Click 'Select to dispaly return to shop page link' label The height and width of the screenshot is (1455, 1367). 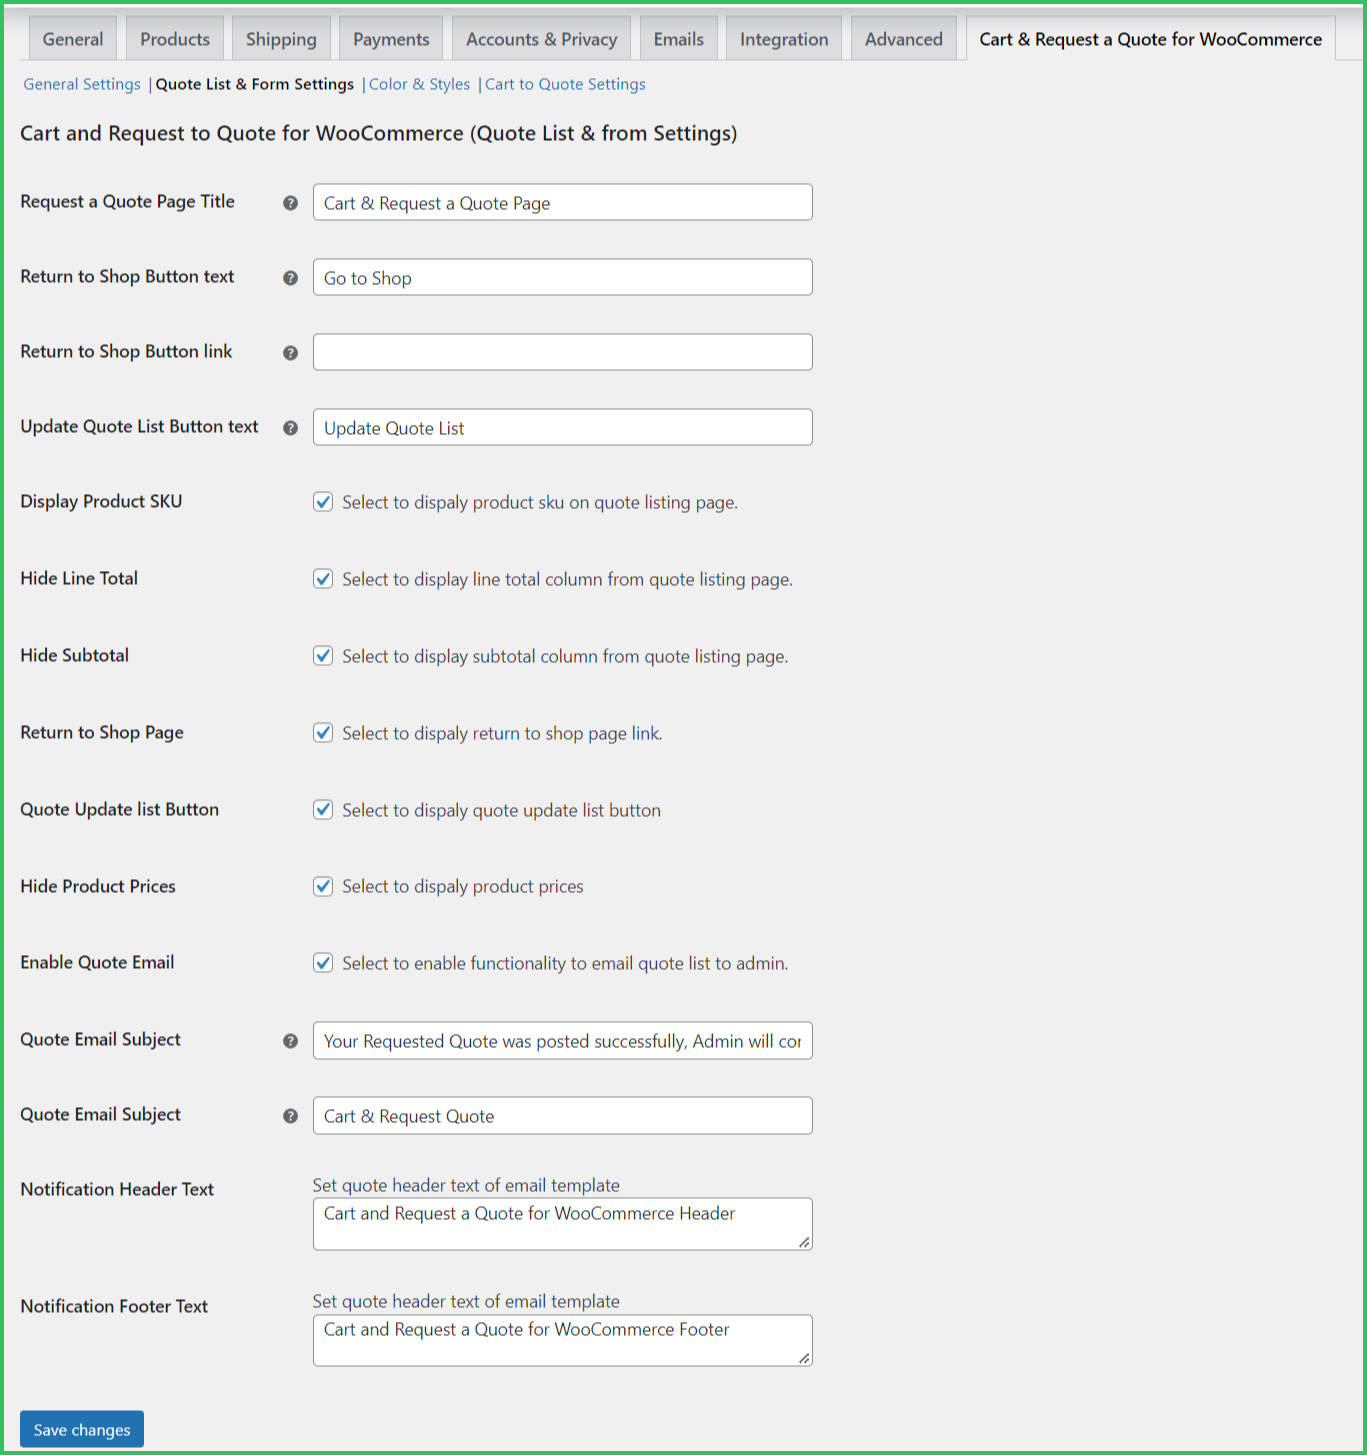pos(502,733)
